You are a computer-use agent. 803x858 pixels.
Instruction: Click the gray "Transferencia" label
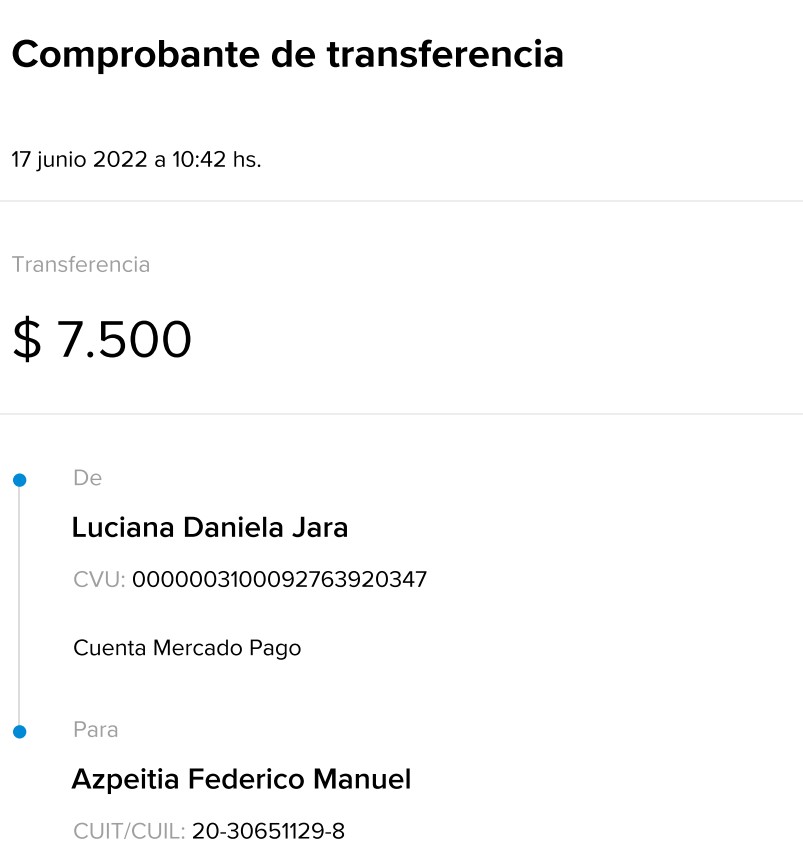(81, 265)
